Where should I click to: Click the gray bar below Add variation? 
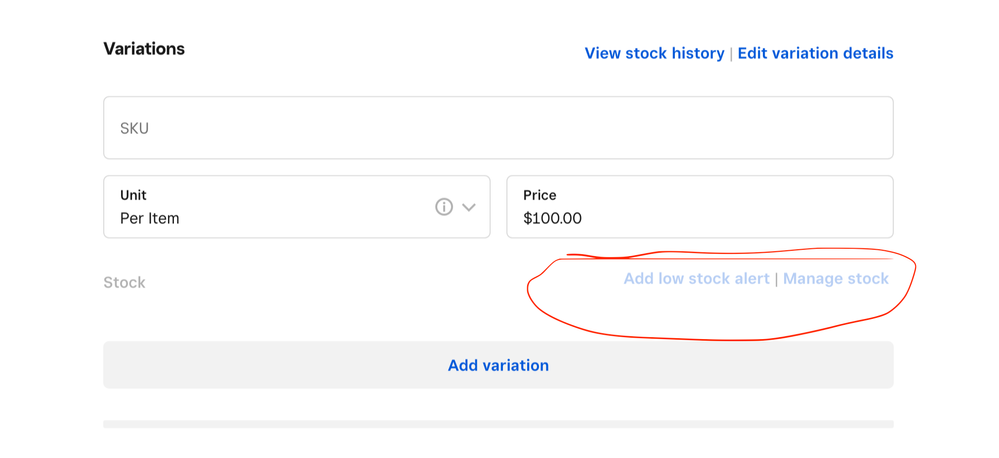pos(498,424)
